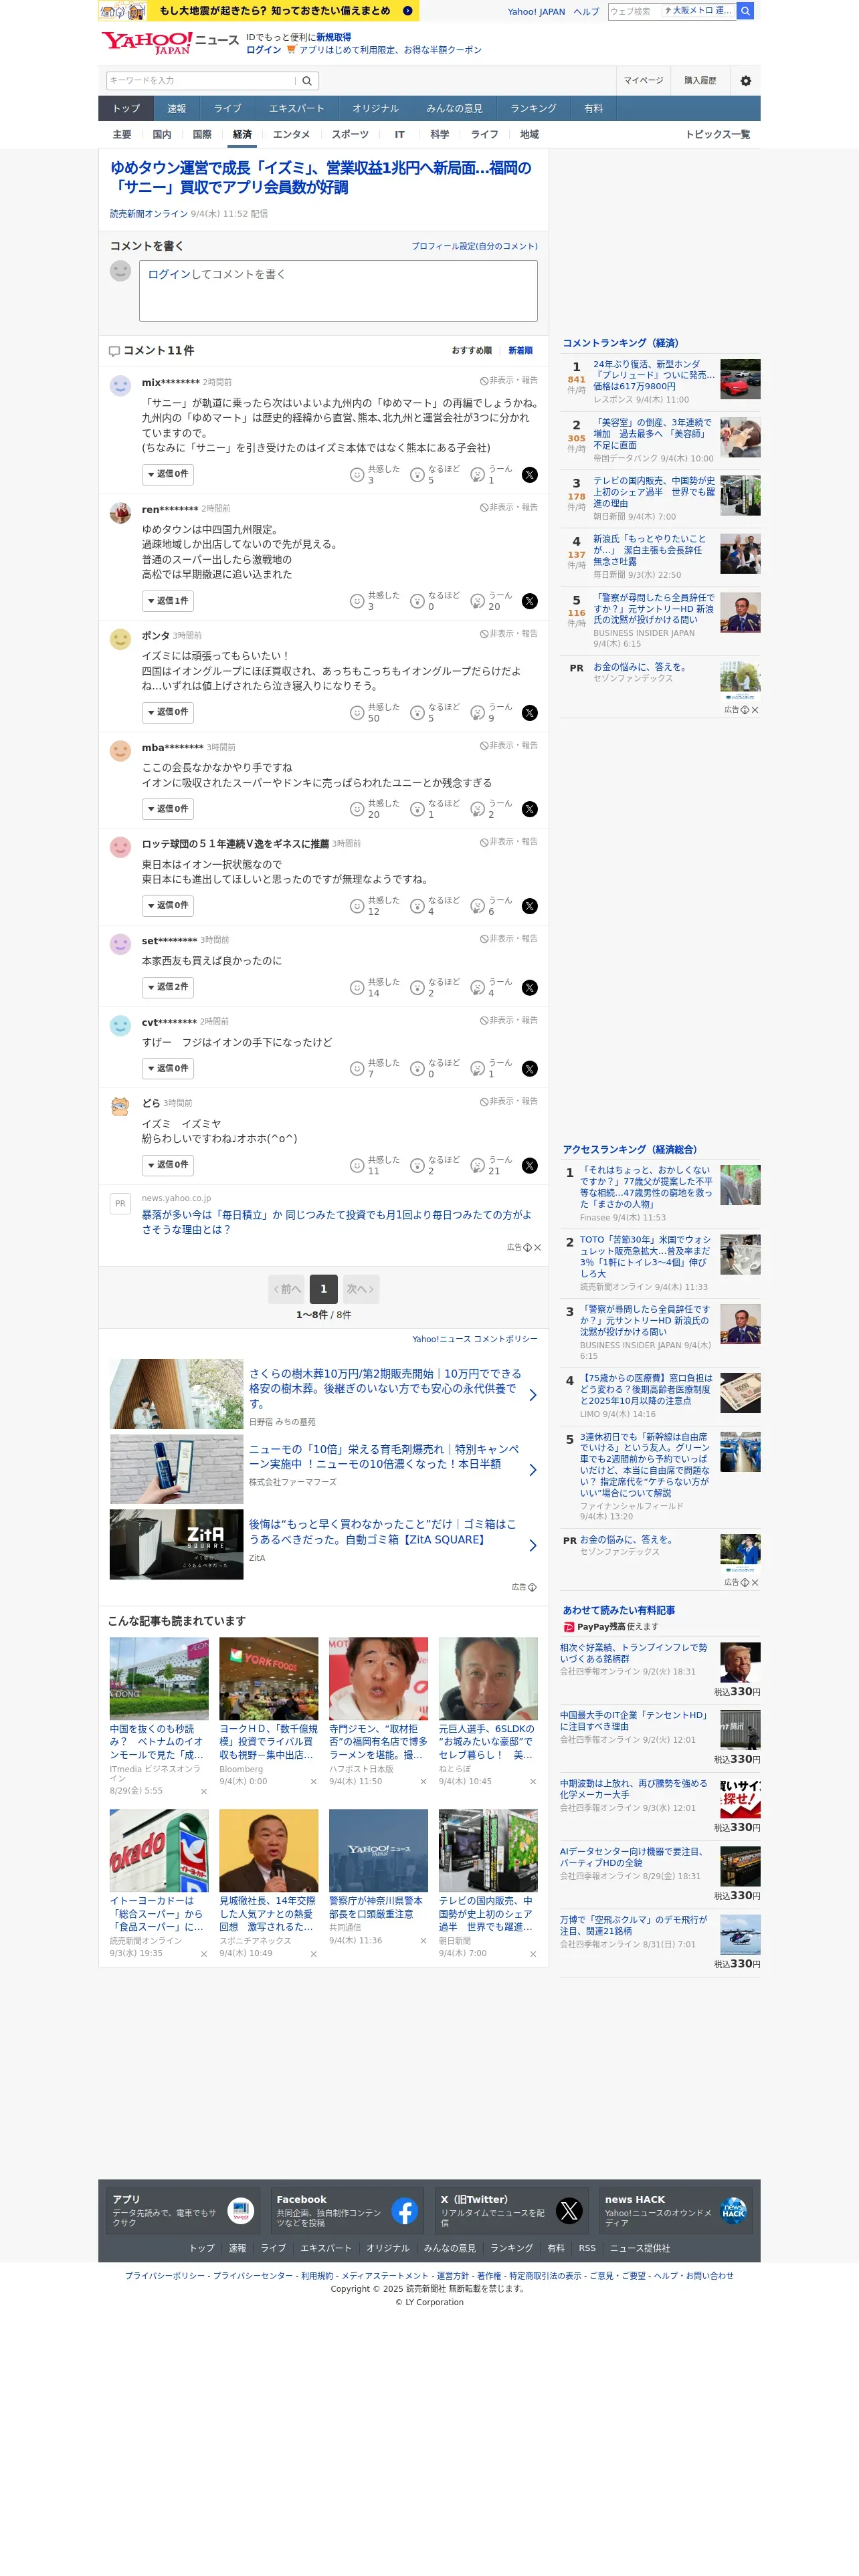Expand replies on ポンタ comment

(168, 712)
